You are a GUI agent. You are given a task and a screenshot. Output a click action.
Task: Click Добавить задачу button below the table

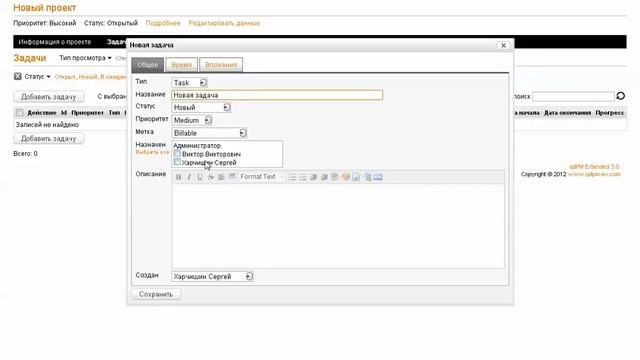(49, 138)
